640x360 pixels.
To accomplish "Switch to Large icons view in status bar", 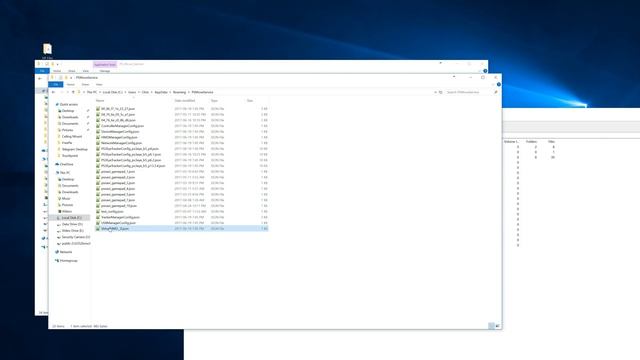I will [498, 326].
